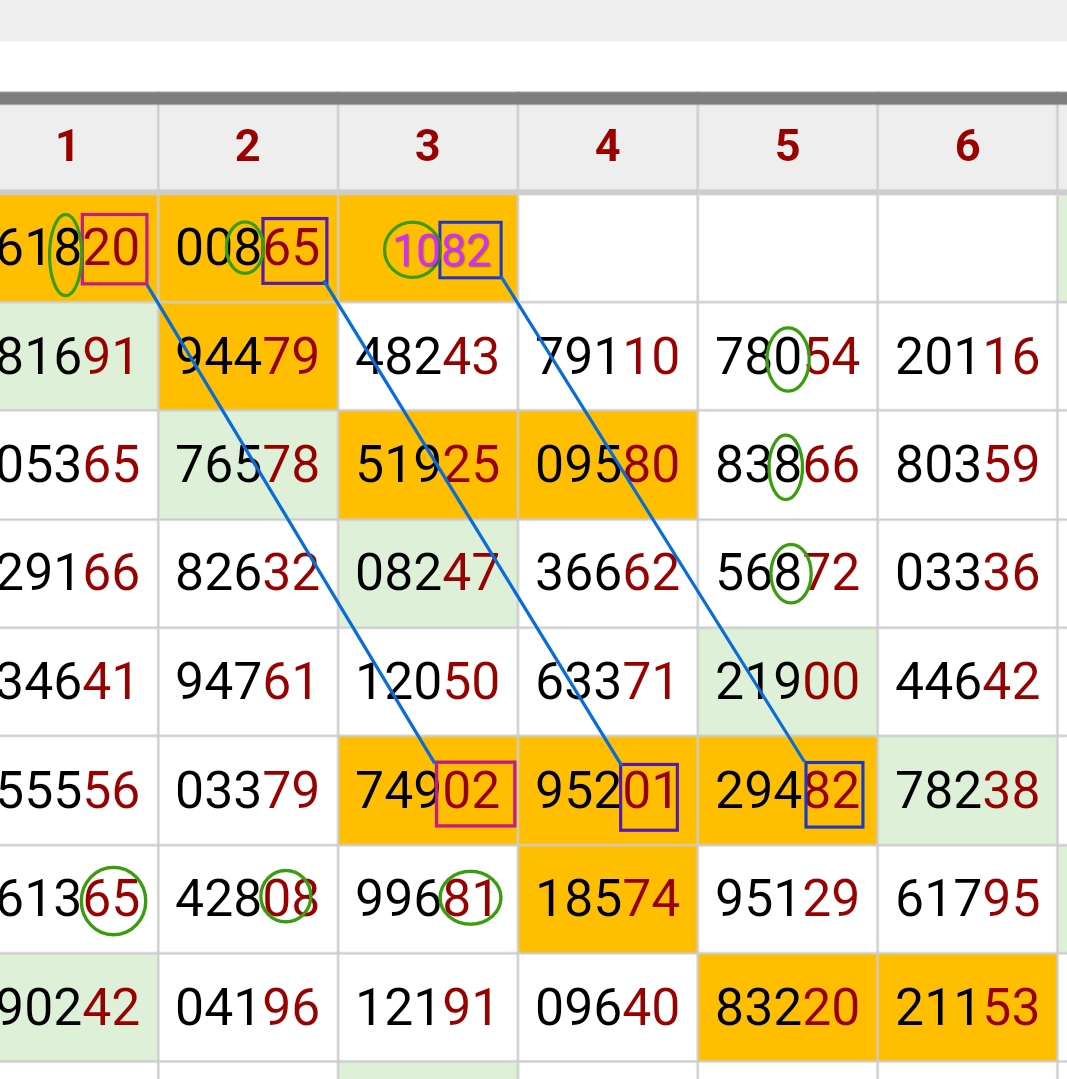Select the number 48243

coord(427,356)
